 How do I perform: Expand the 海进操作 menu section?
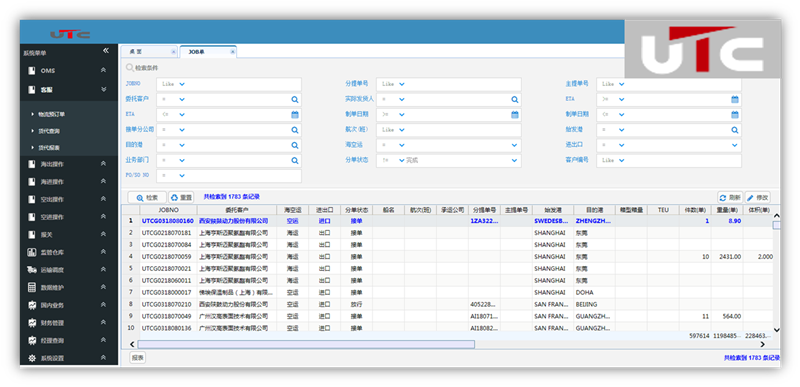(104, 182)
